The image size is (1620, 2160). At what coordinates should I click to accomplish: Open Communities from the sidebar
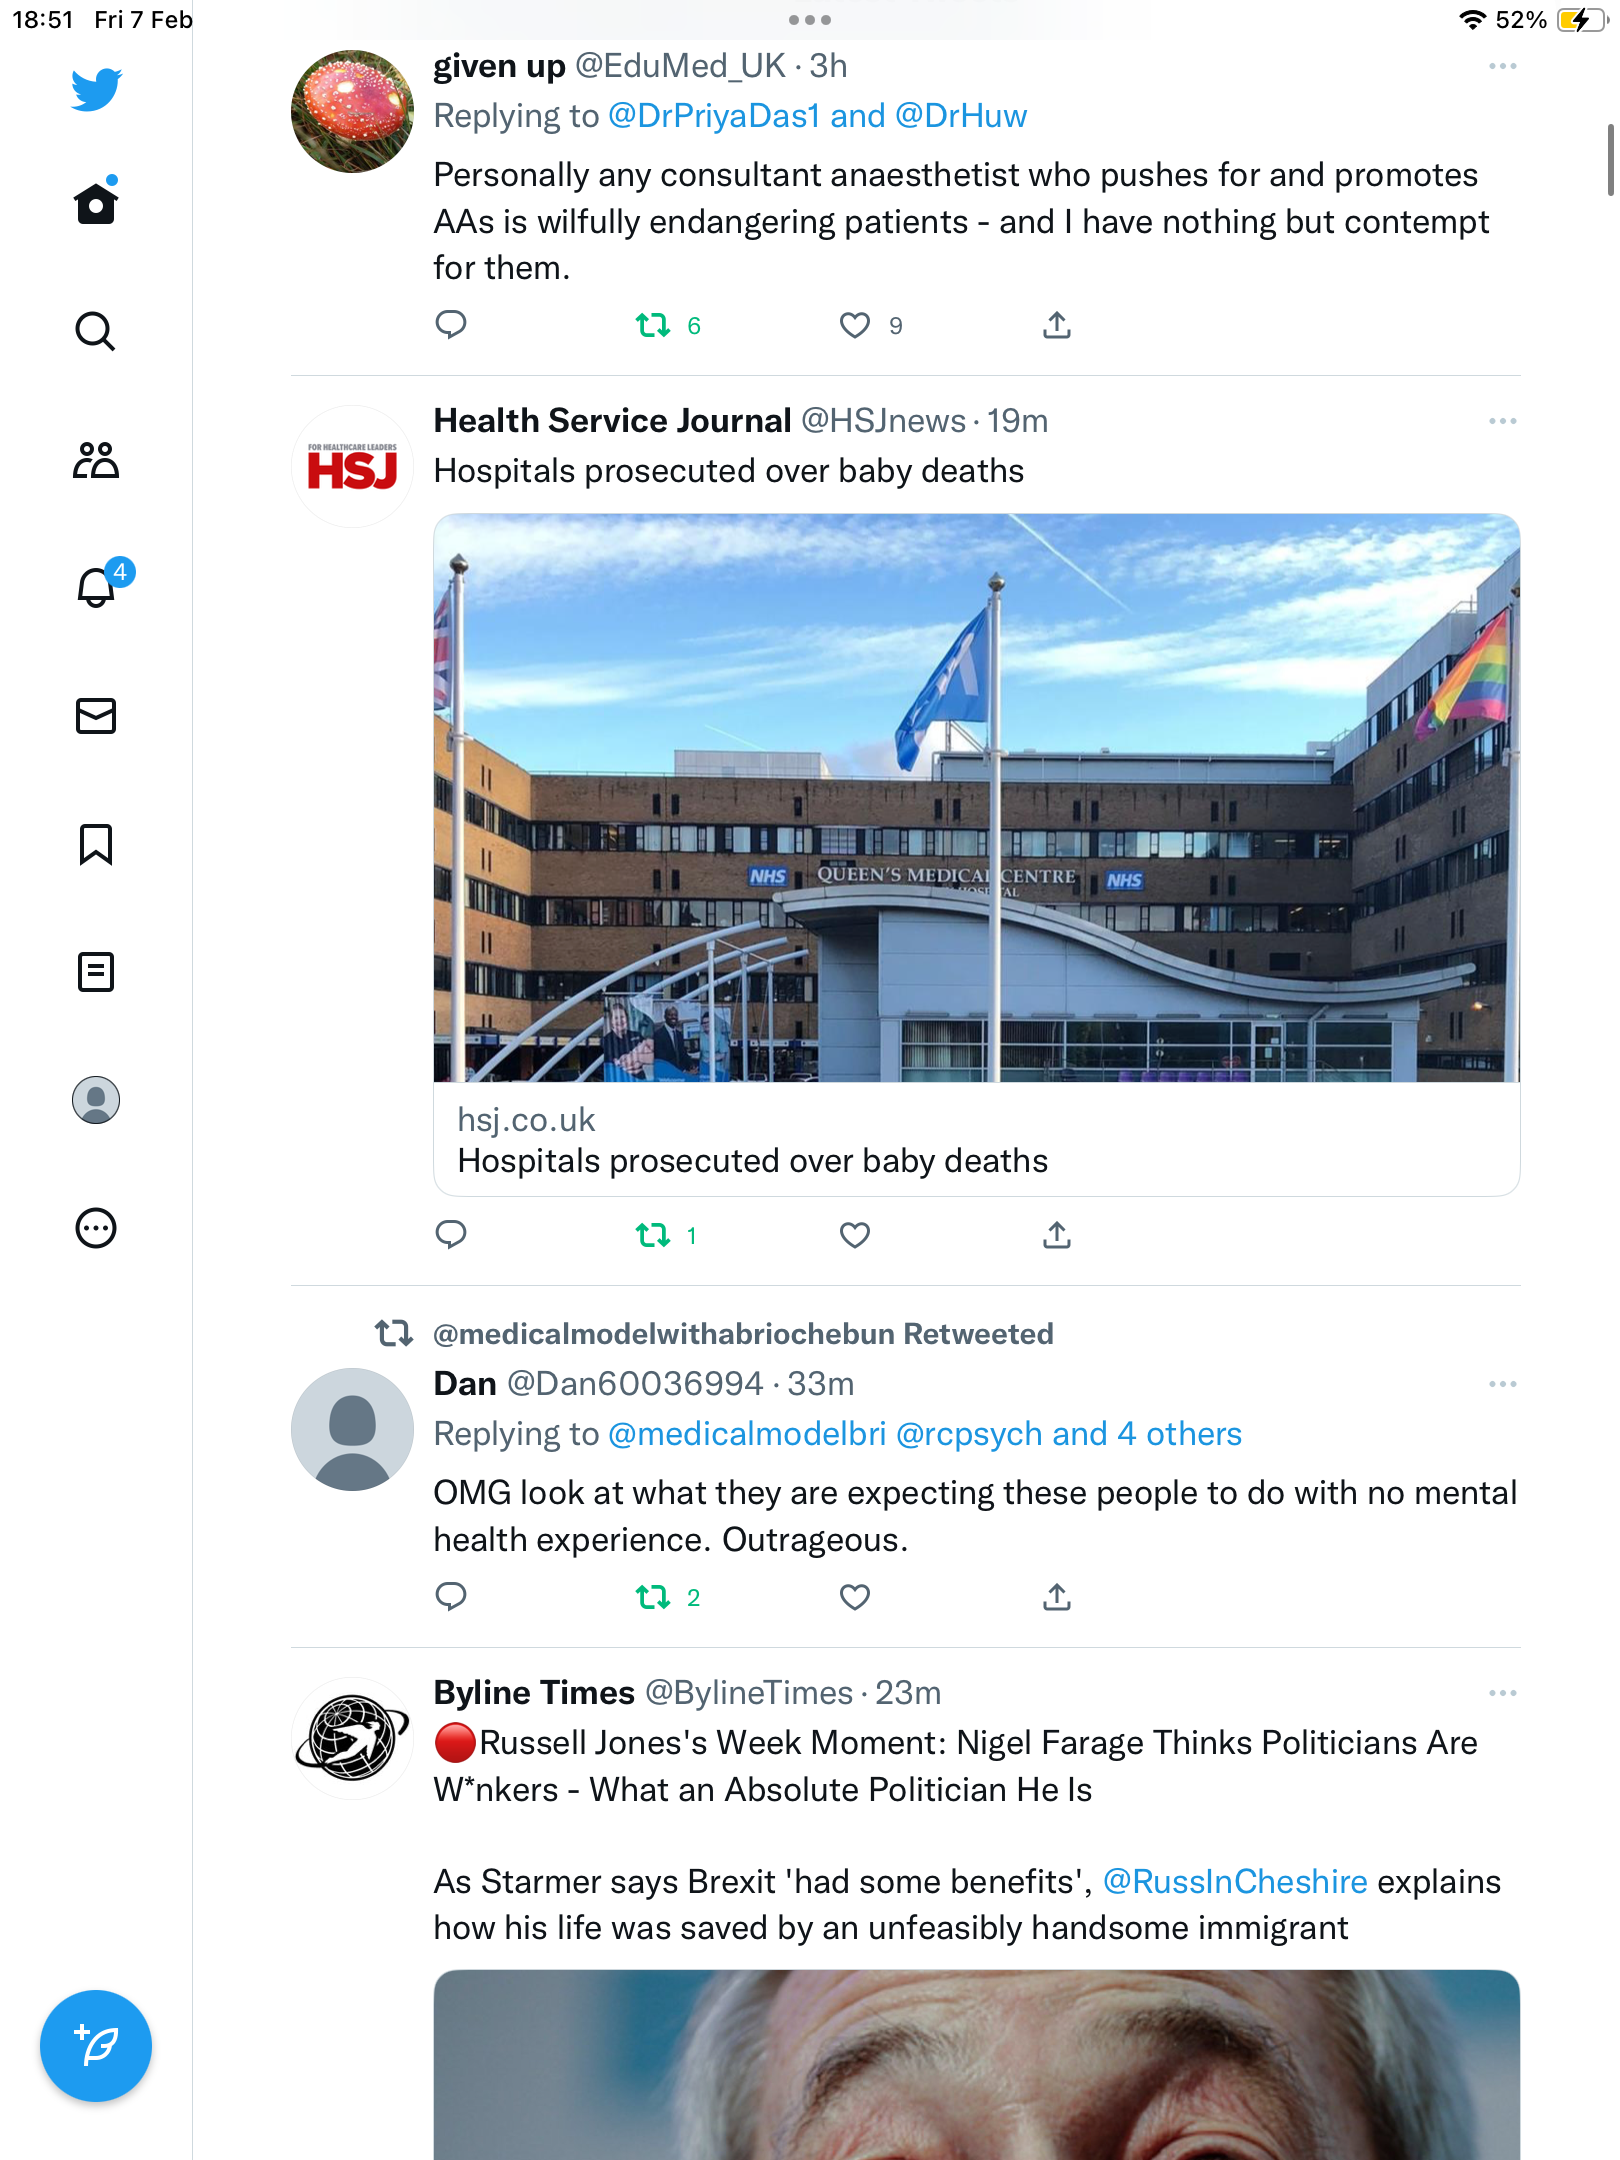click(96, 460)
